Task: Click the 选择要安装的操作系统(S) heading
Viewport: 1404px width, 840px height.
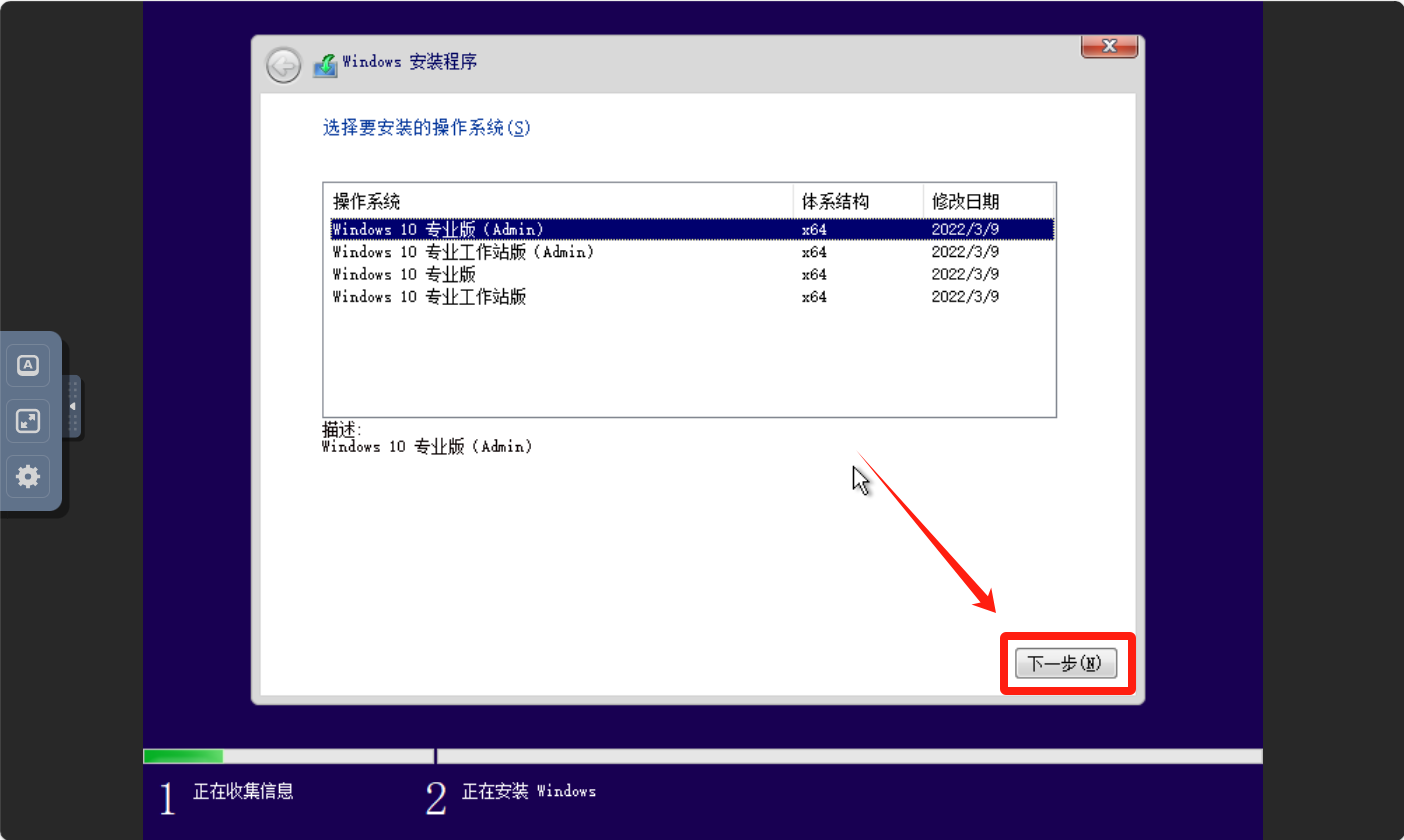Action: click(426, 128)
